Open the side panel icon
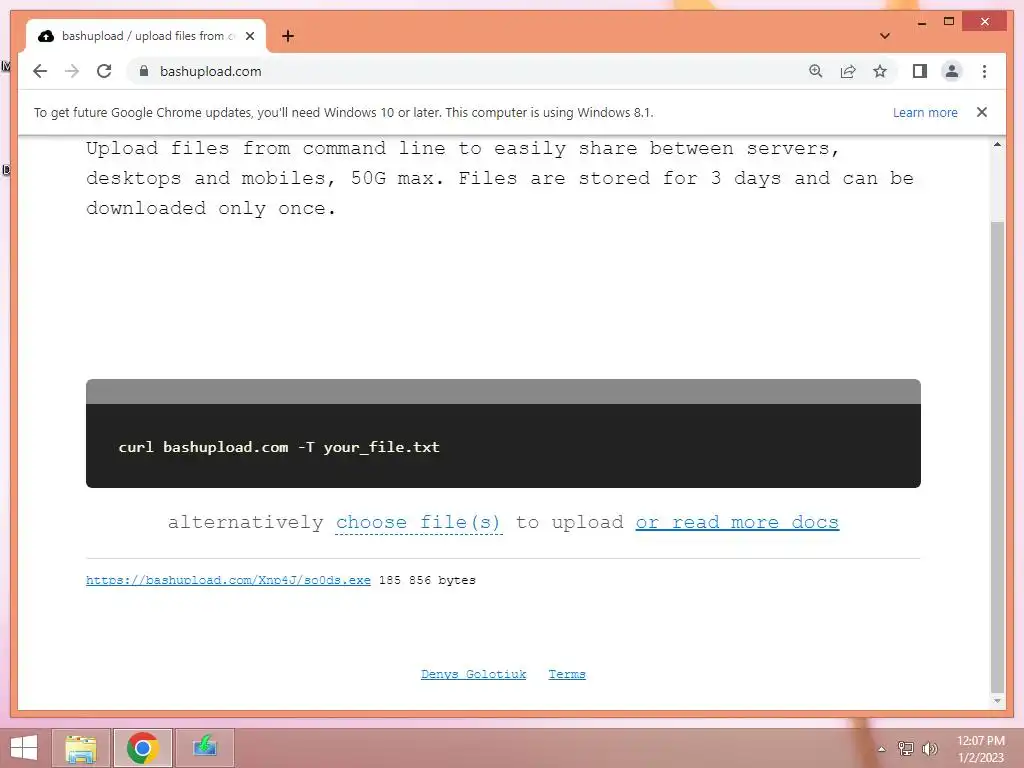Viewport: 1024px width, 768px height. [x=920, y=71]
